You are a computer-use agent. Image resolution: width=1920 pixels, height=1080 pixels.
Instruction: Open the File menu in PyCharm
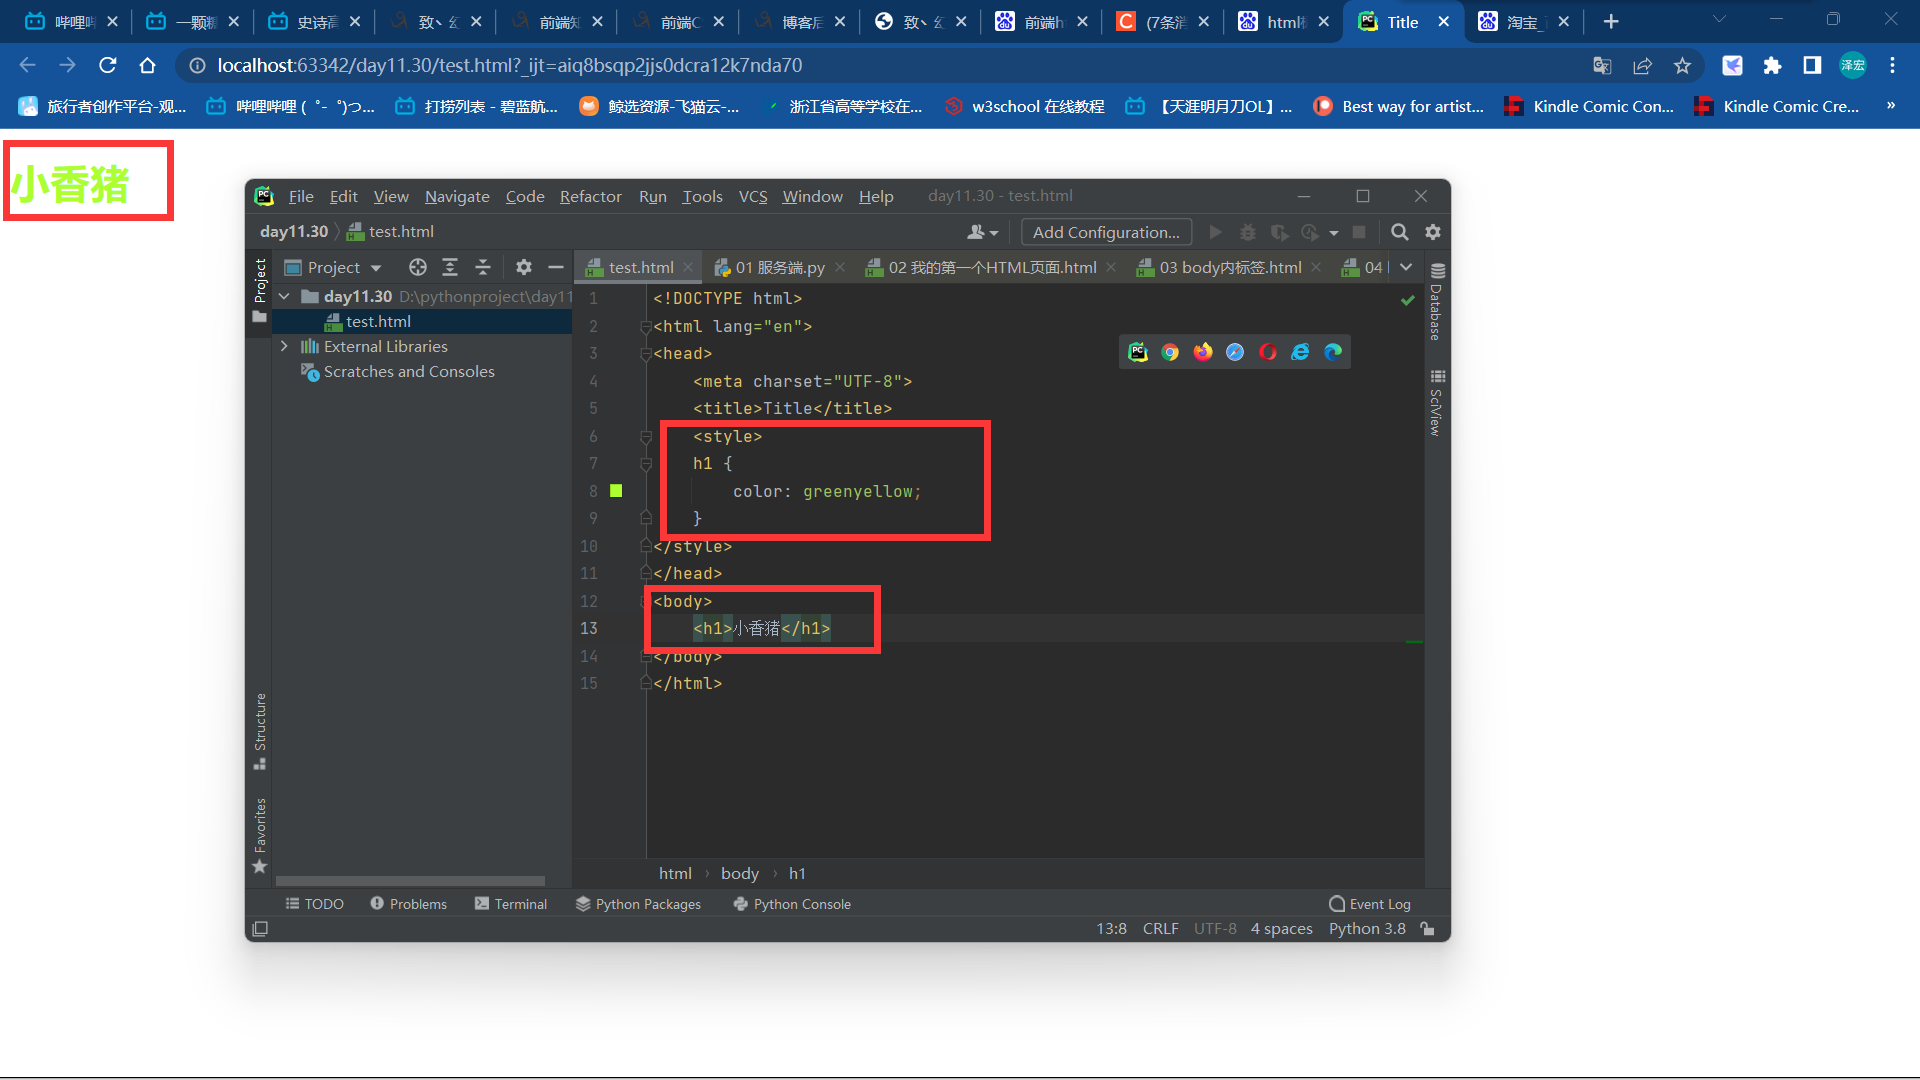[x=301, y=196]
